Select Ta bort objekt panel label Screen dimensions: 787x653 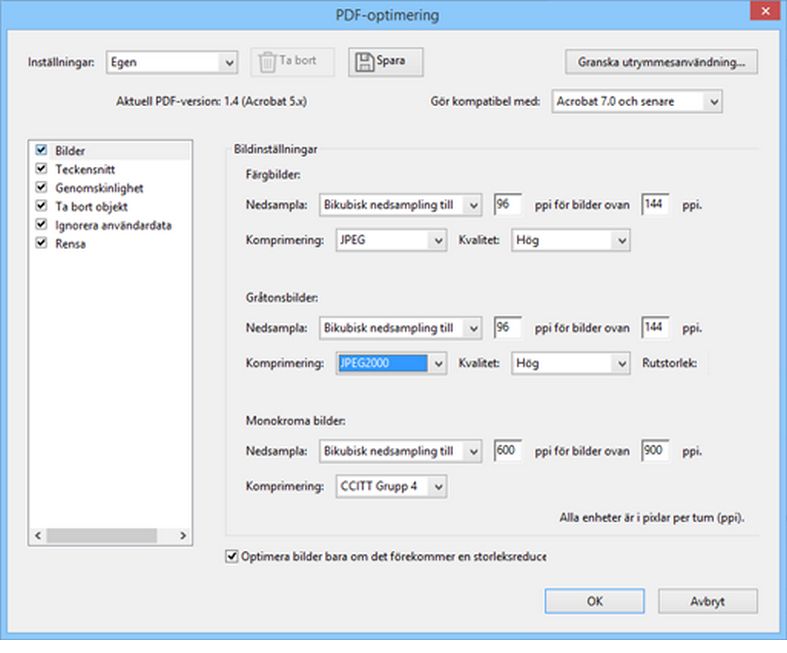(x=91, y=206)
